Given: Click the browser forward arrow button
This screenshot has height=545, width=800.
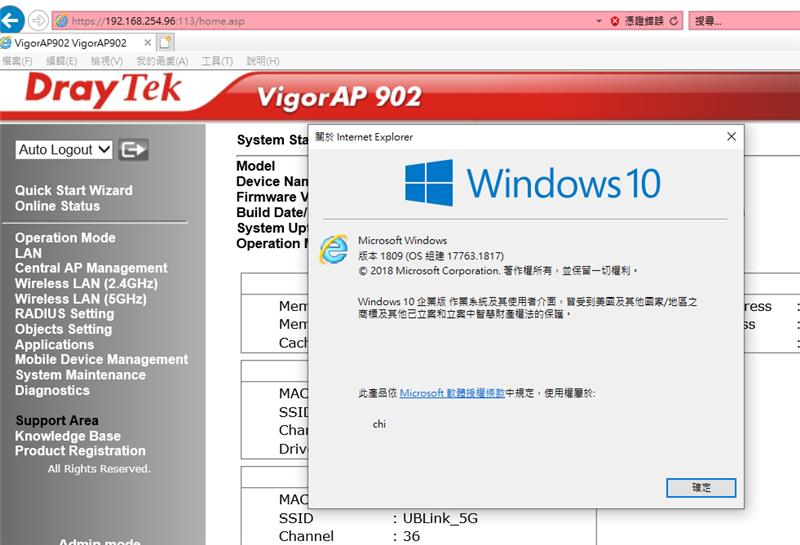Looking at the screenshot, I should pos(38,20).
